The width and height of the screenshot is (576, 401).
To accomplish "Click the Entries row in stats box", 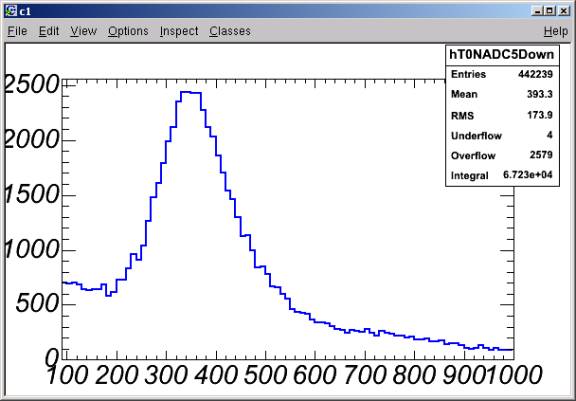I will tap(502, 74).
